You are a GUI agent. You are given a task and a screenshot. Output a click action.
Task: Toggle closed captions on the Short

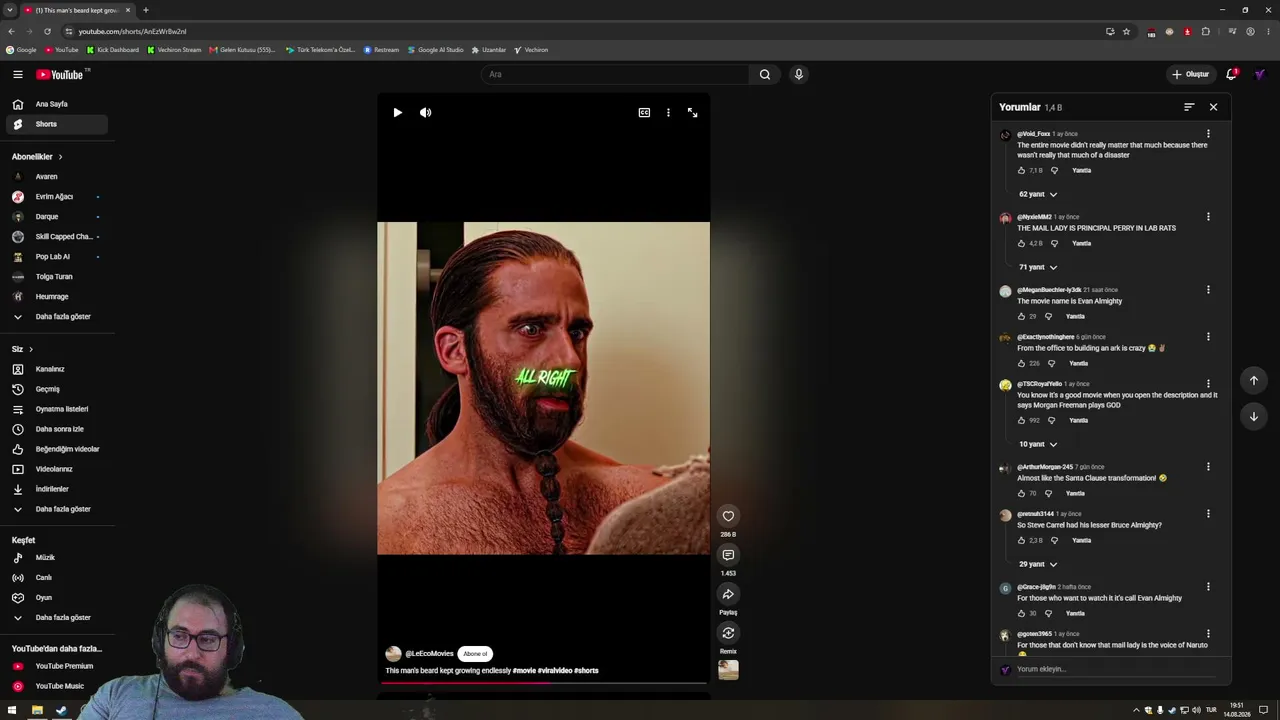[x=644, y=113]
